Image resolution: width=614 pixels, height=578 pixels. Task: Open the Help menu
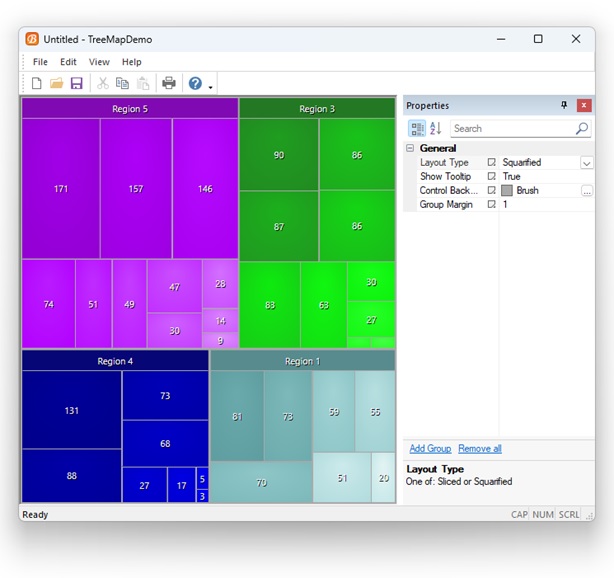pos(131,62)
